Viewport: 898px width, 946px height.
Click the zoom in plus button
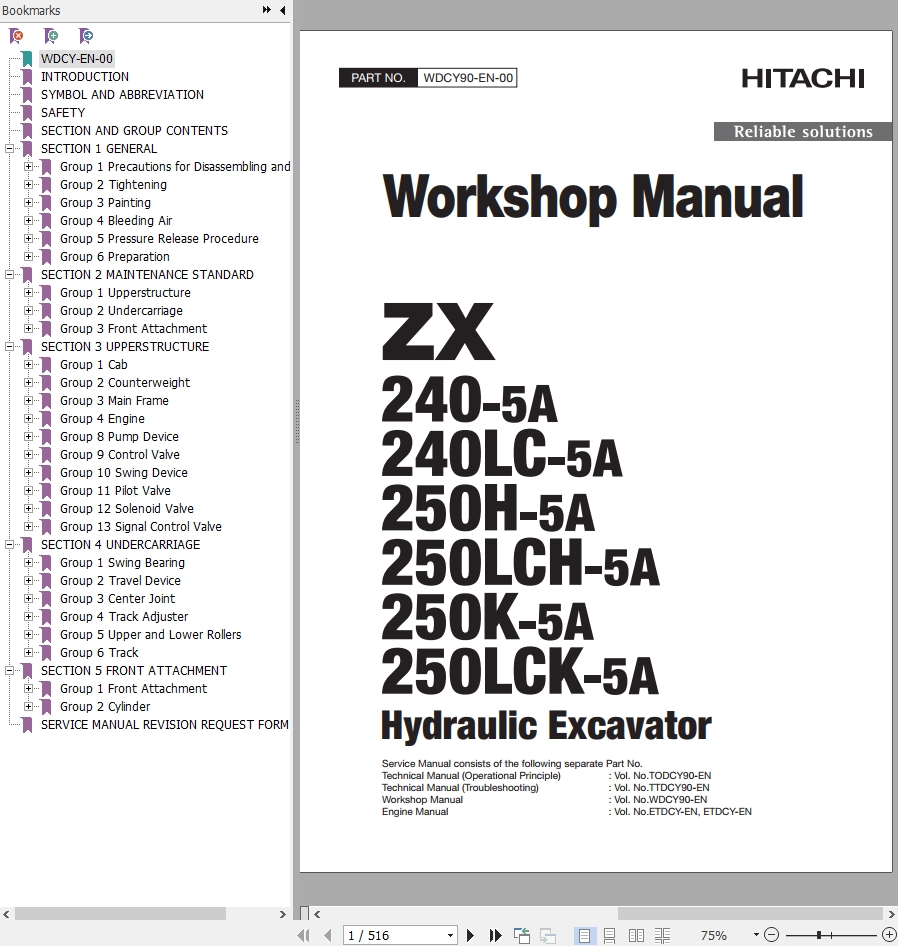[888, 935]
